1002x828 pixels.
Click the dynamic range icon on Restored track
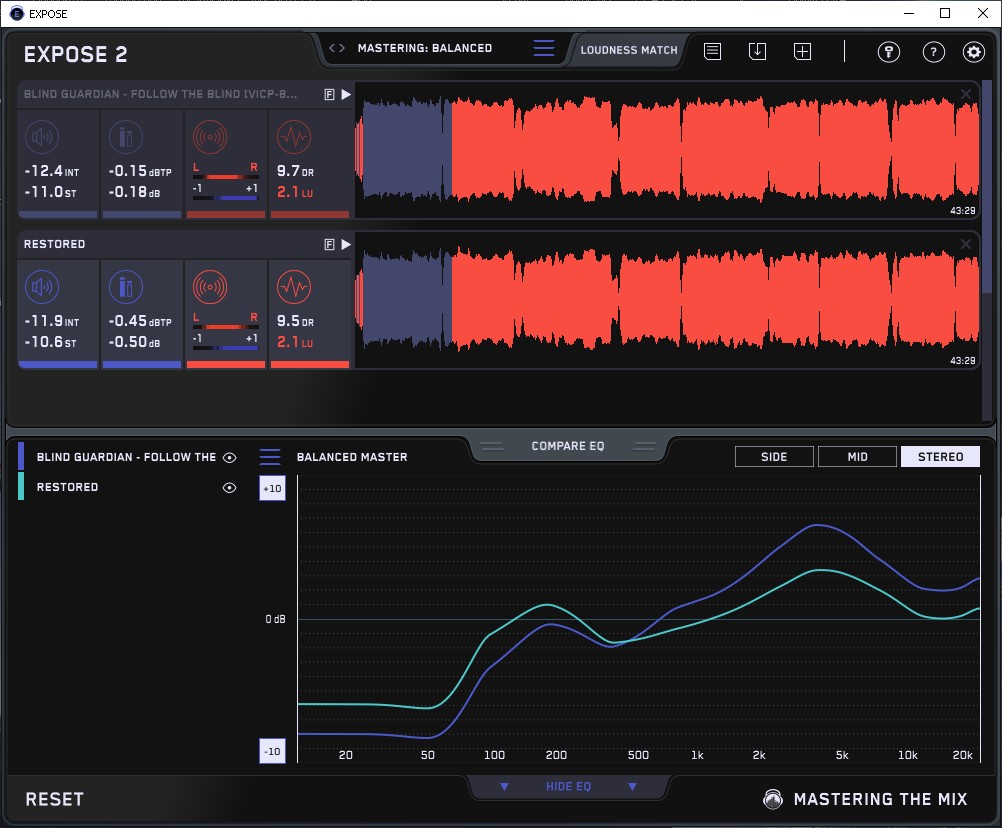pyautogui.click(x=294, y=287)
